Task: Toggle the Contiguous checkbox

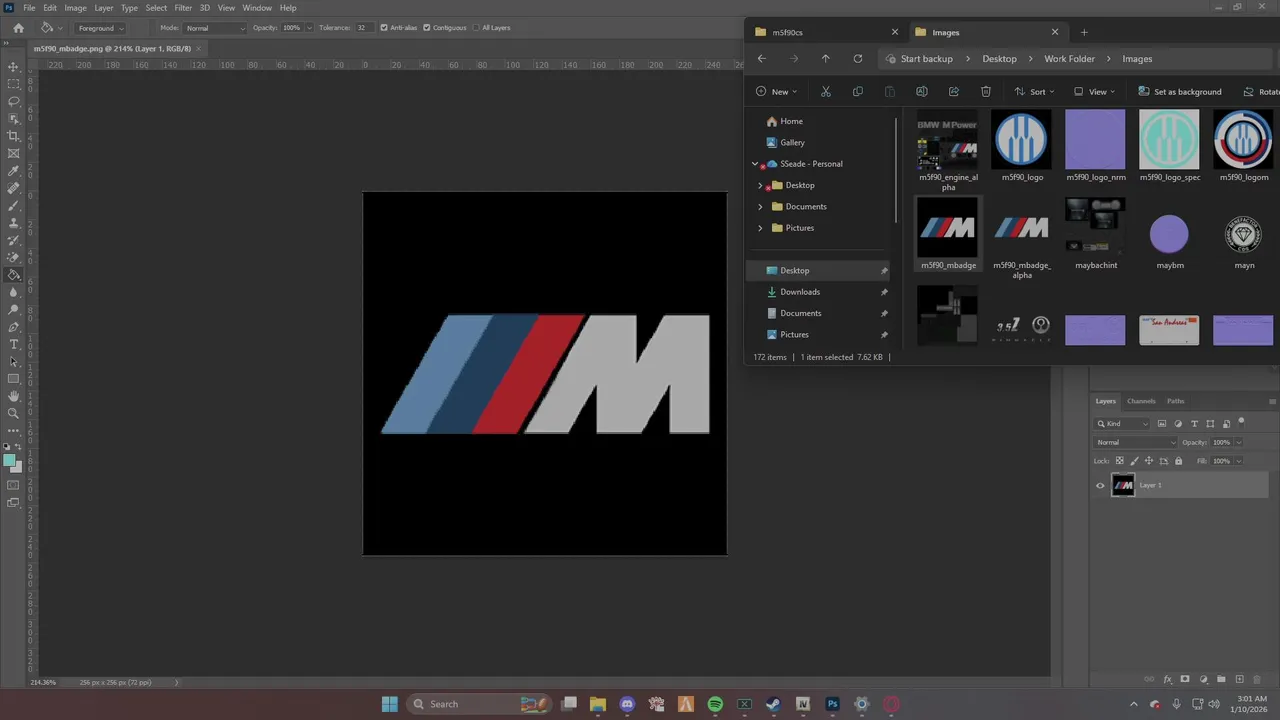Action: pos(428,28)
